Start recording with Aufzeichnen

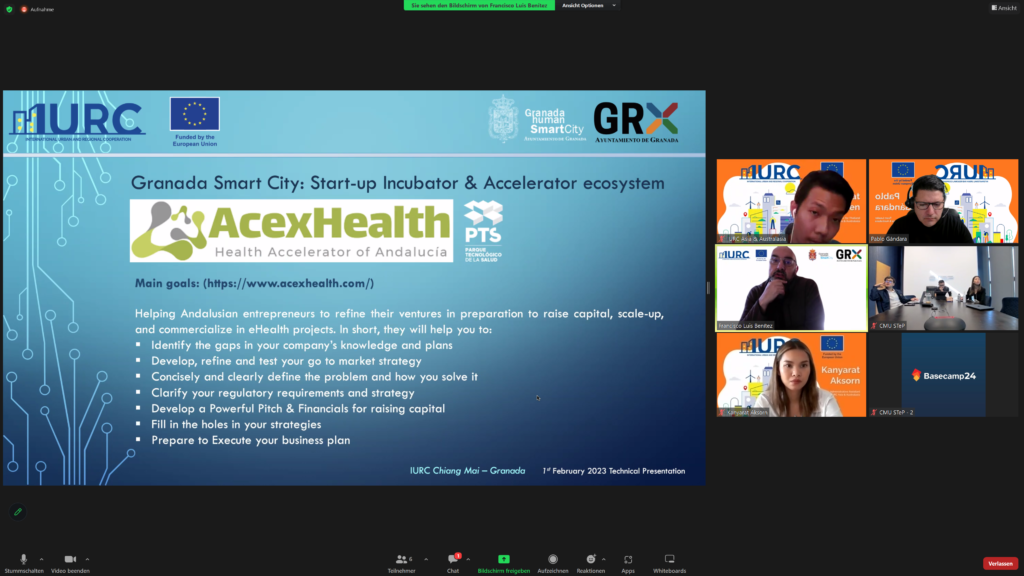pos(553,560)
